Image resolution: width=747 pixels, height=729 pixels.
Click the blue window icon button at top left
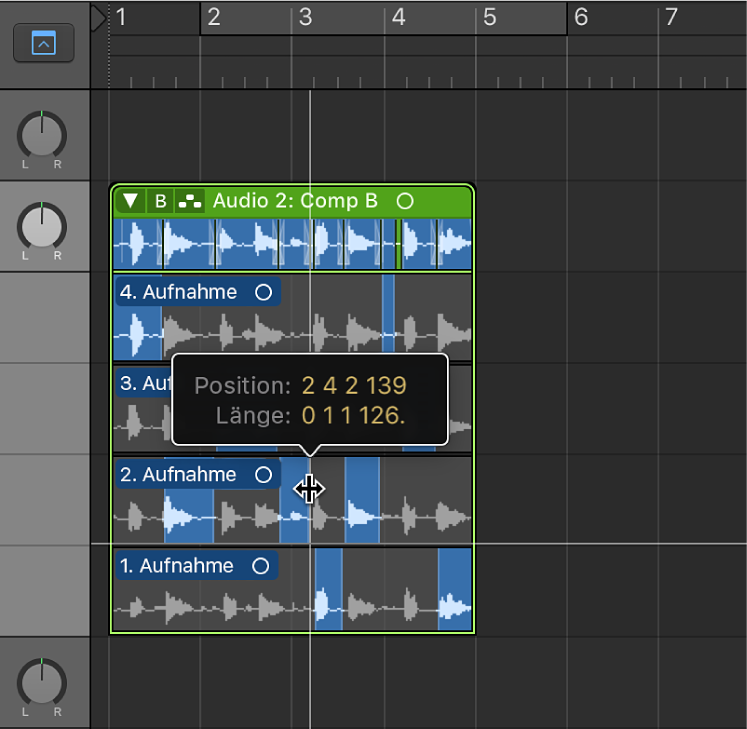(x=44, y=44)
